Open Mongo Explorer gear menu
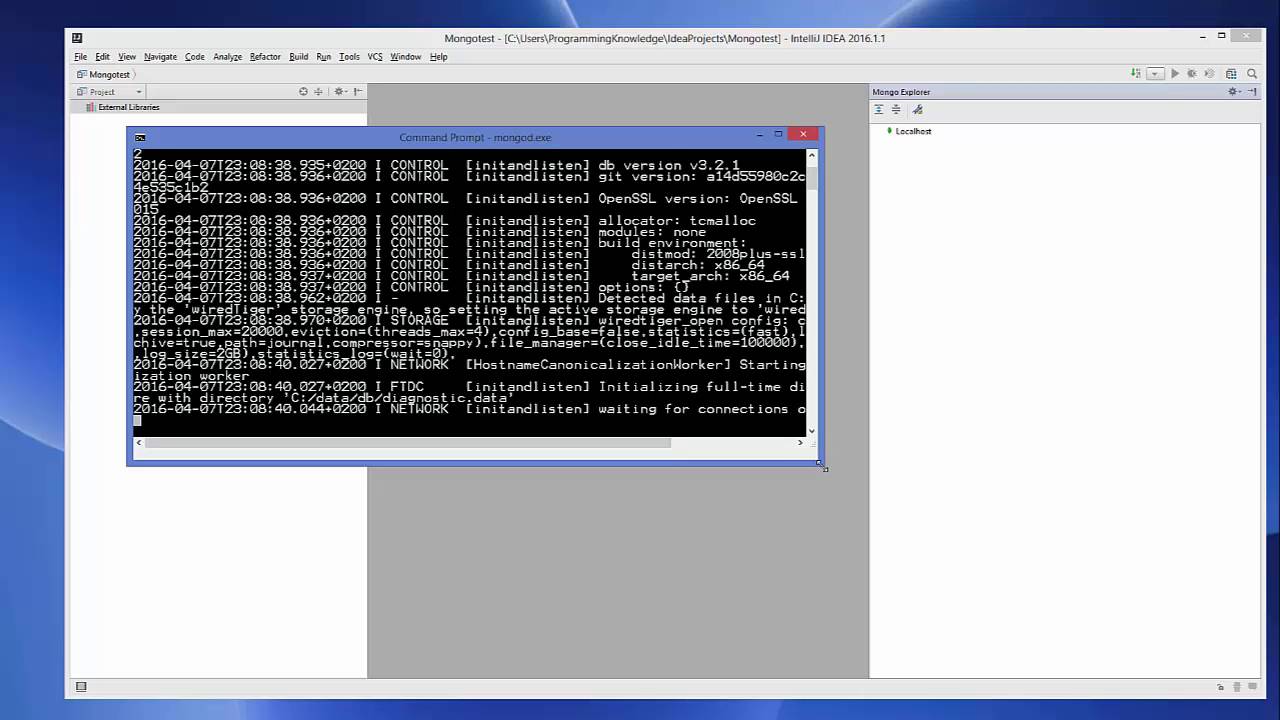The height and width of the screenshot is (720, 1280). point(1234,92)
